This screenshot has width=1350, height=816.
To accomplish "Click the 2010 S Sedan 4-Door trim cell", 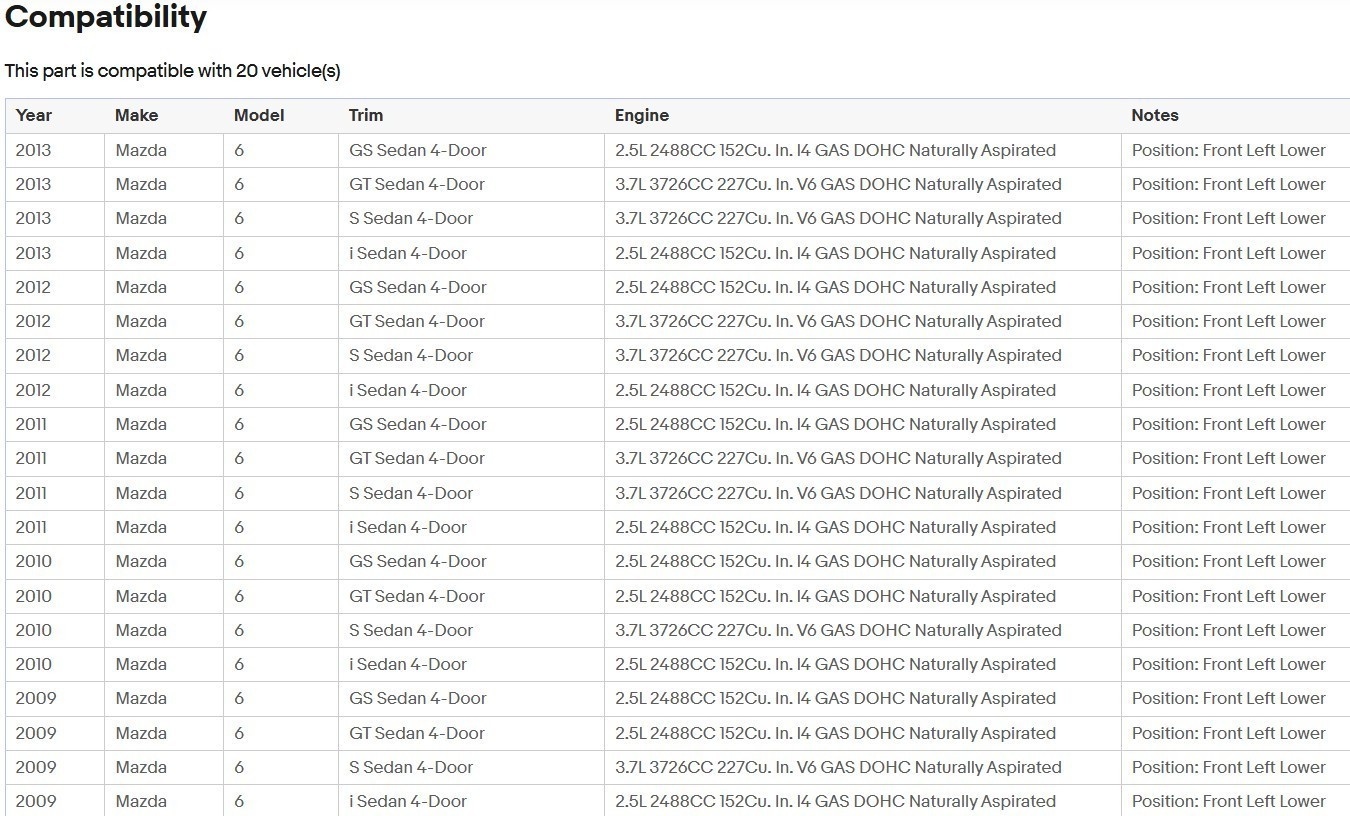I will (411, 630).
